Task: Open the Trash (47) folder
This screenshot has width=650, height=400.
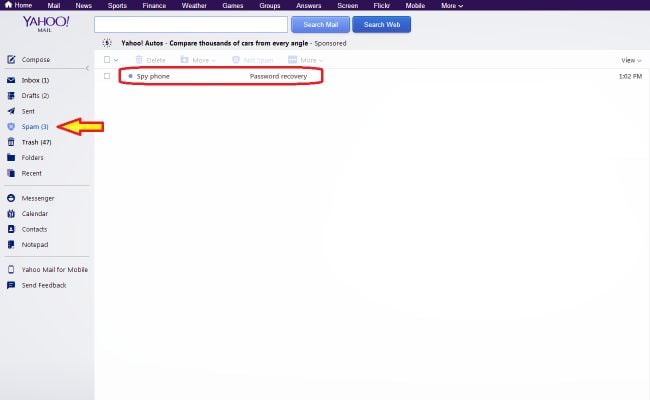Action: (36, 142)
